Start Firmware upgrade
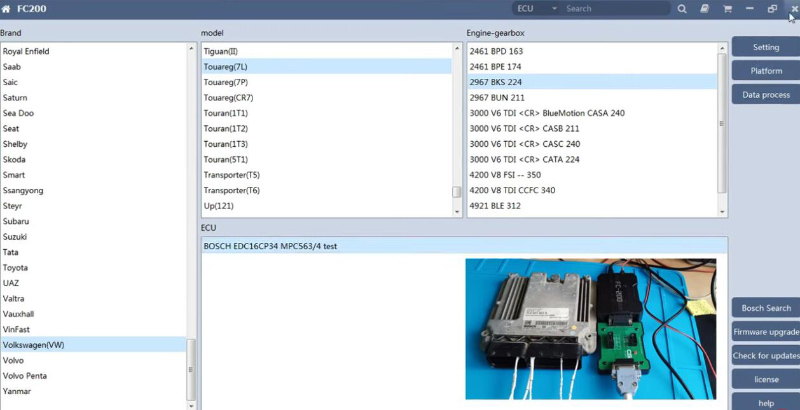Image resolution: width=800 pixels, height=410 pixels. [x=765, y=332]
